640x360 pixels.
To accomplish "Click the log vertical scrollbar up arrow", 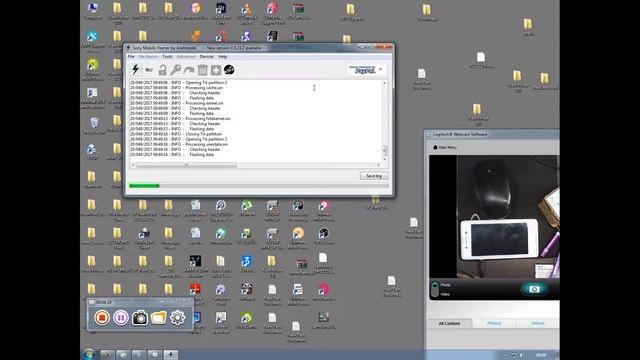I will (x=384, y=83).
